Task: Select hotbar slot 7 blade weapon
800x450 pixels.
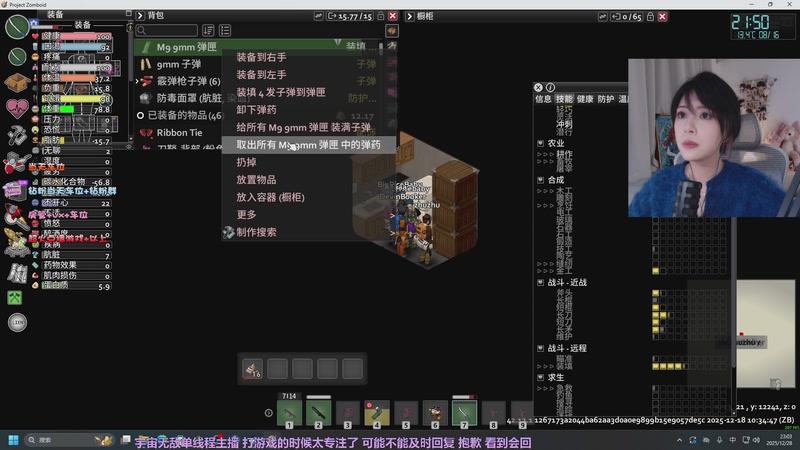Action: pyautogui.click(x=464, y=413)
